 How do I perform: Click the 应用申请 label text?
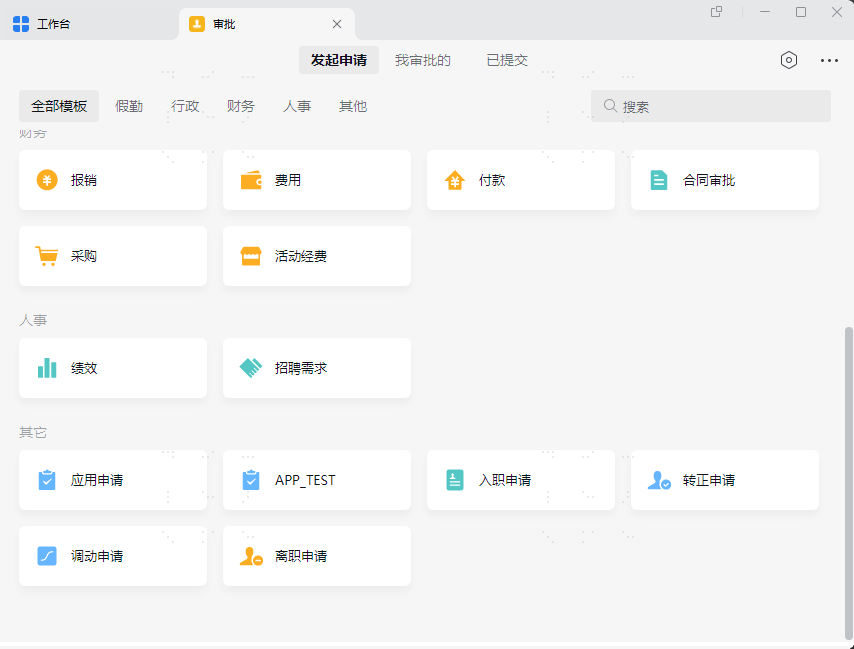click(97, 480)
